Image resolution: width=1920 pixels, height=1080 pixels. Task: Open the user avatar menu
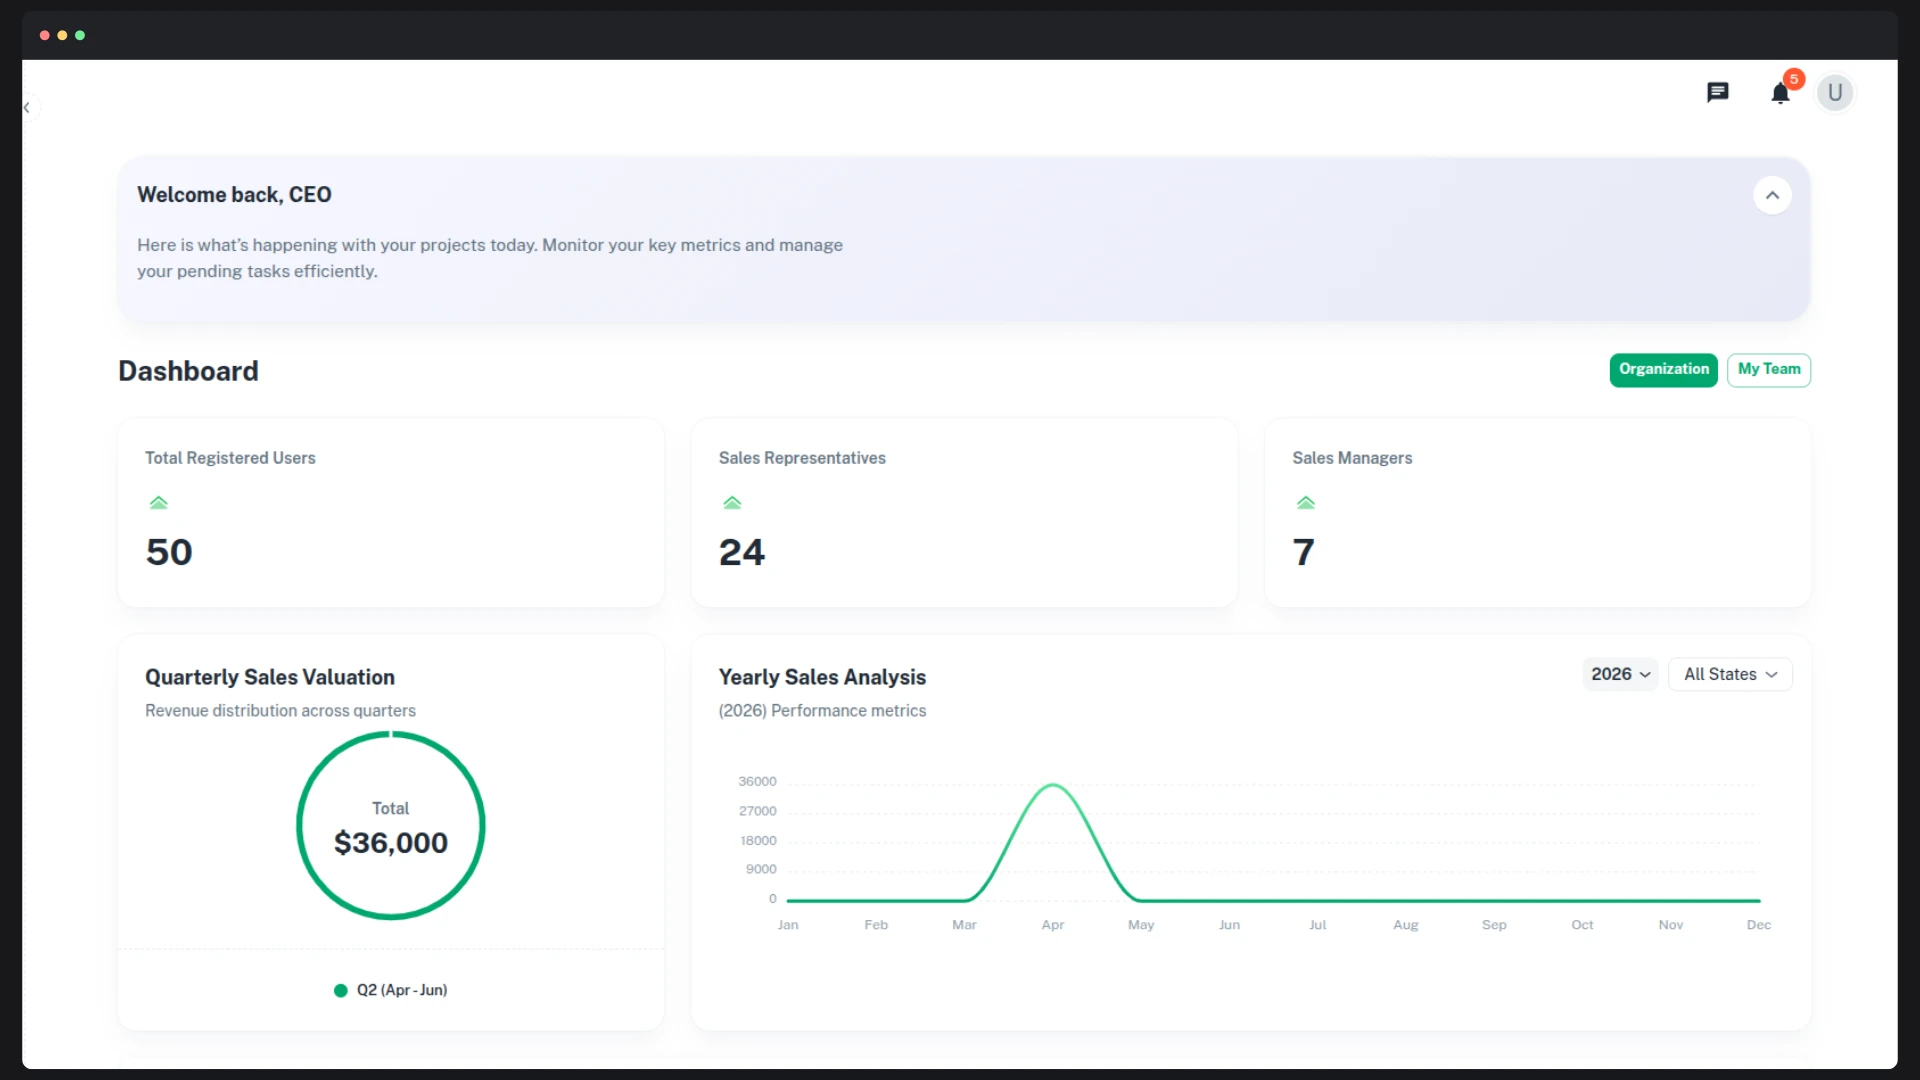1835,93
